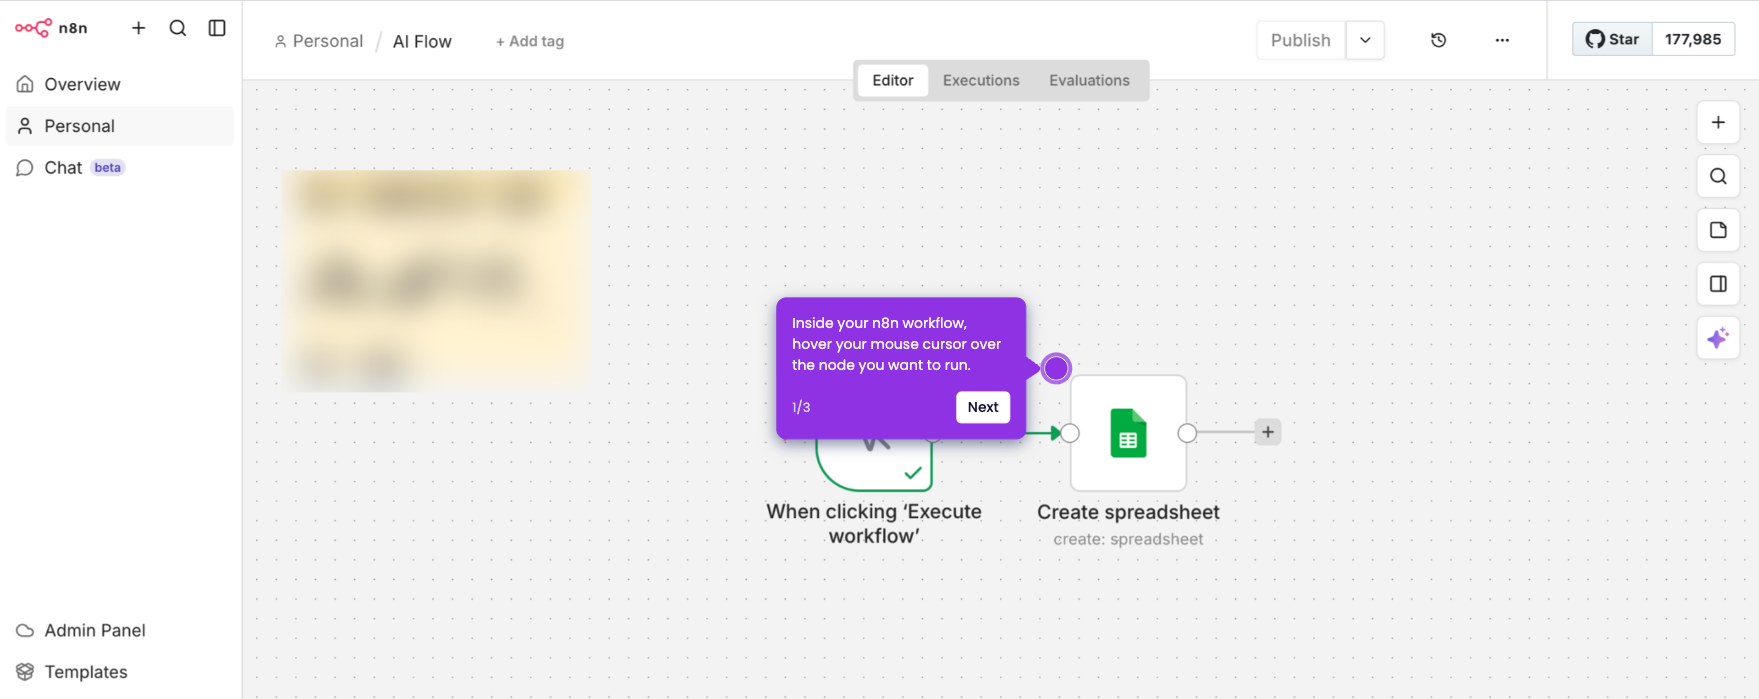Image resolution: width=1759 pixels, height=699 pixels.
Task: Collapse the sidebar with the panel icon
Action: (x=217, y=28)
